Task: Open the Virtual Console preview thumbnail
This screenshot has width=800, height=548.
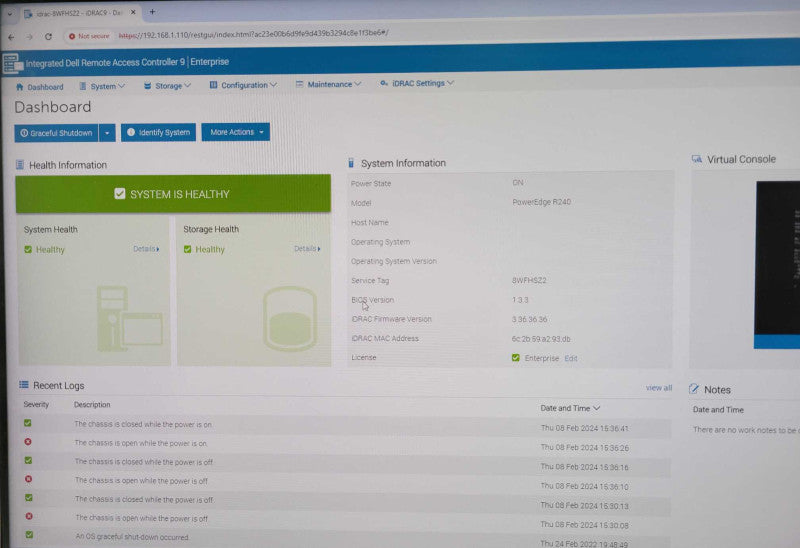Action: click(x=777, y=264)
